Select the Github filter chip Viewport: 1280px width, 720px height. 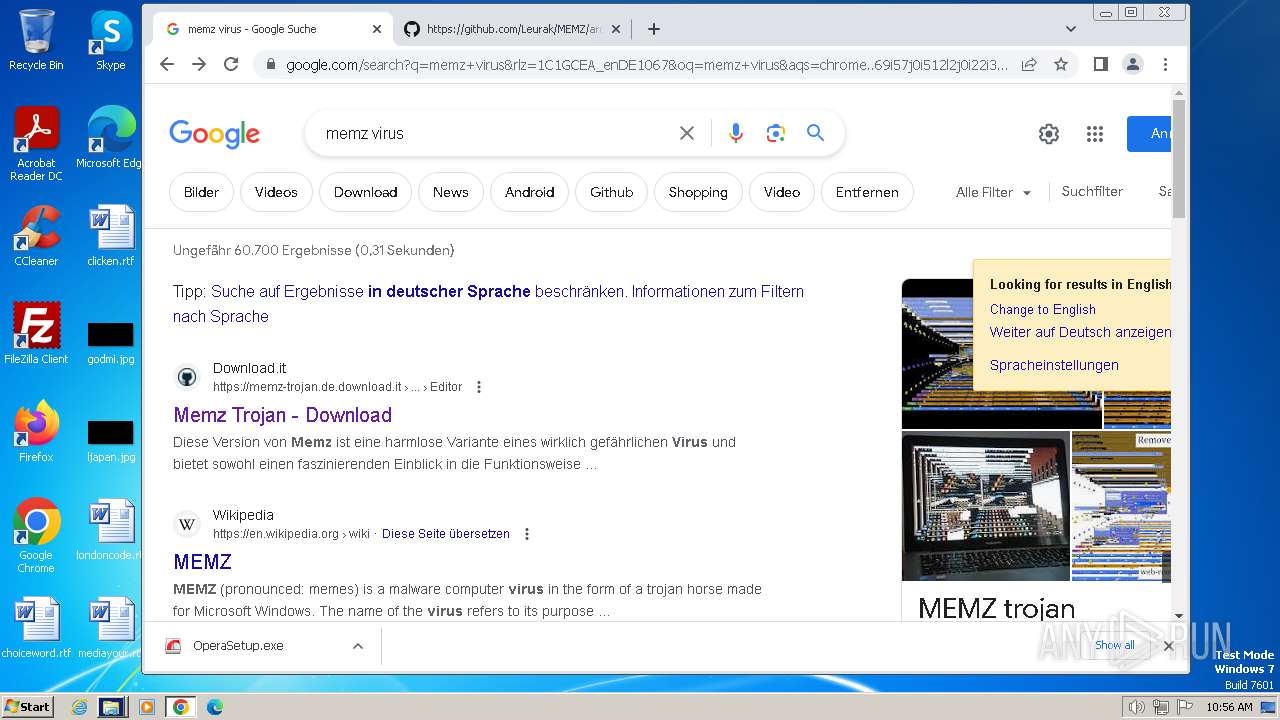coord(611,192)
